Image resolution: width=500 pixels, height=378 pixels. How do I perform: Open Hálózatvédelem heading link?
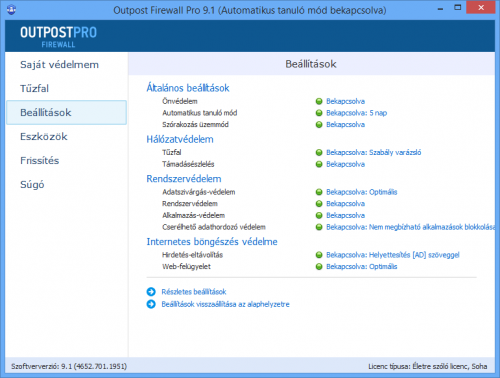(180, 139)
